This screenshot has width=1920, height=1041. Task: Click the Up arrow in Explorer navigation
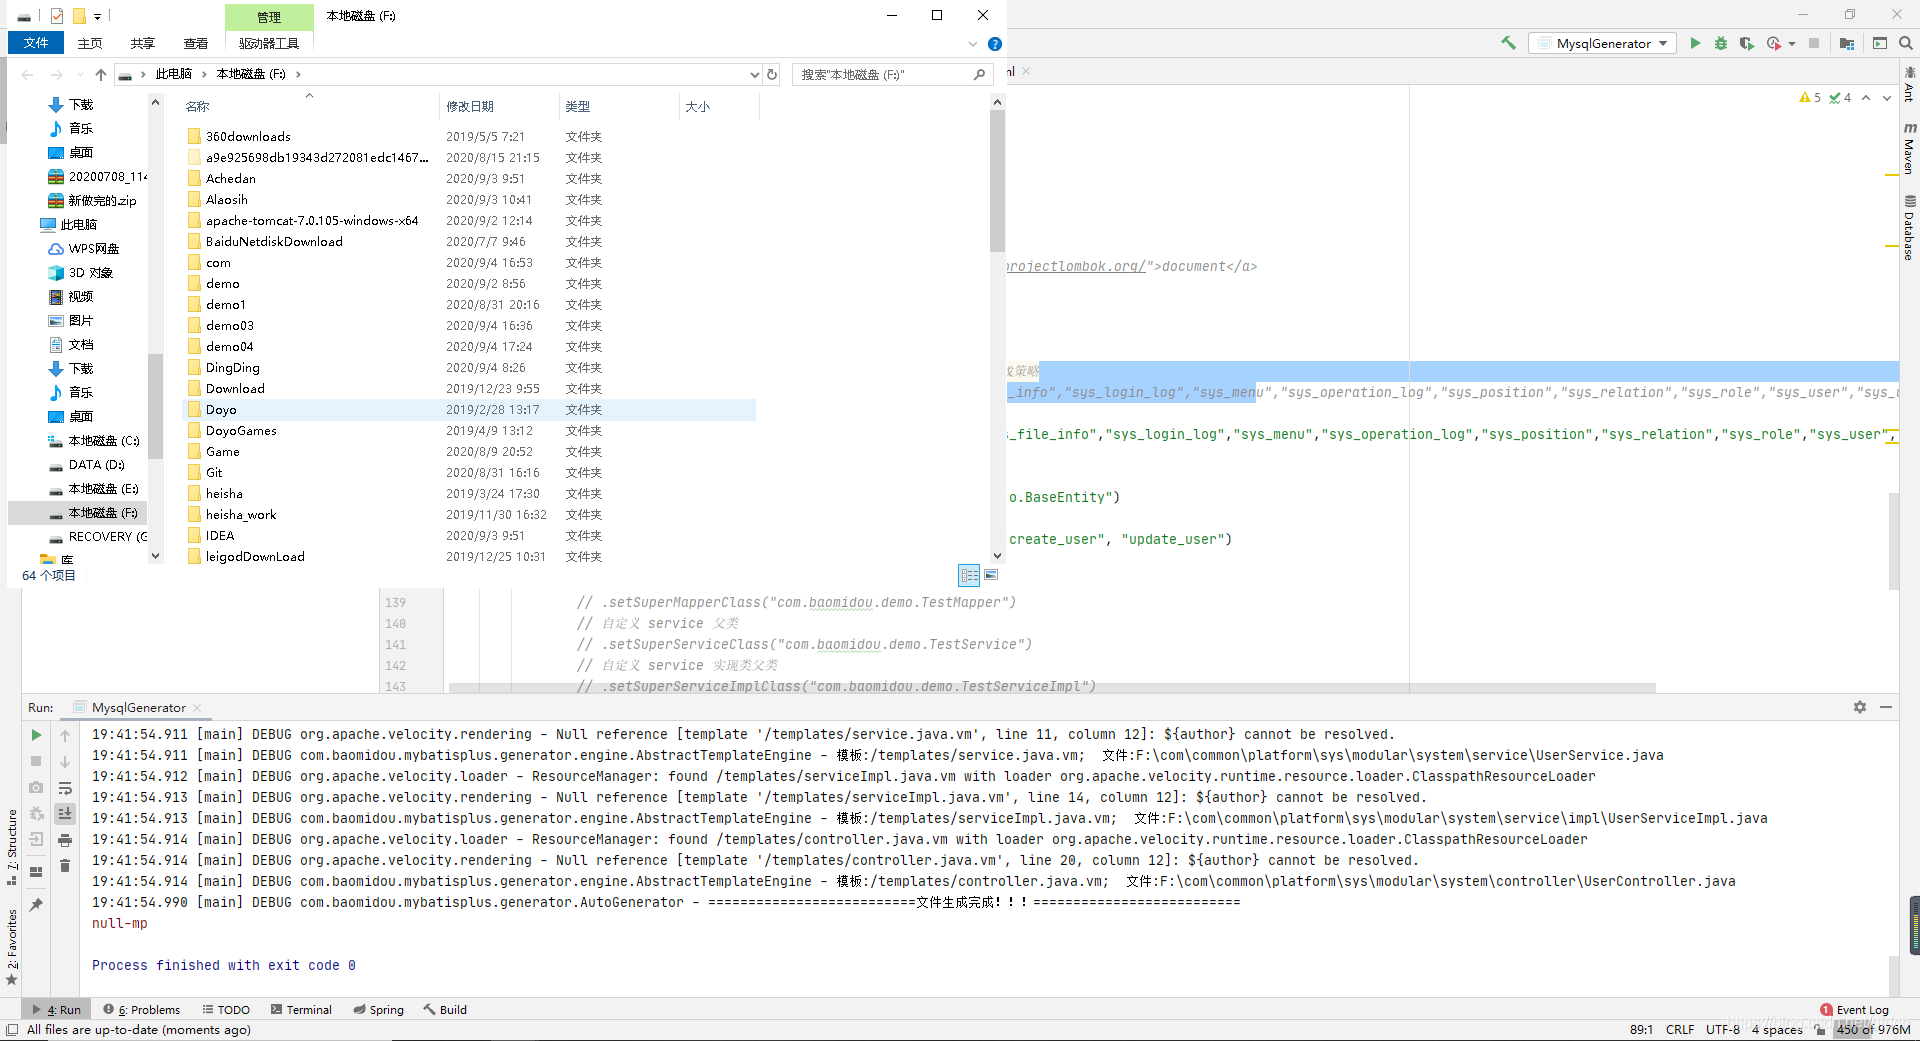point(101,74)
